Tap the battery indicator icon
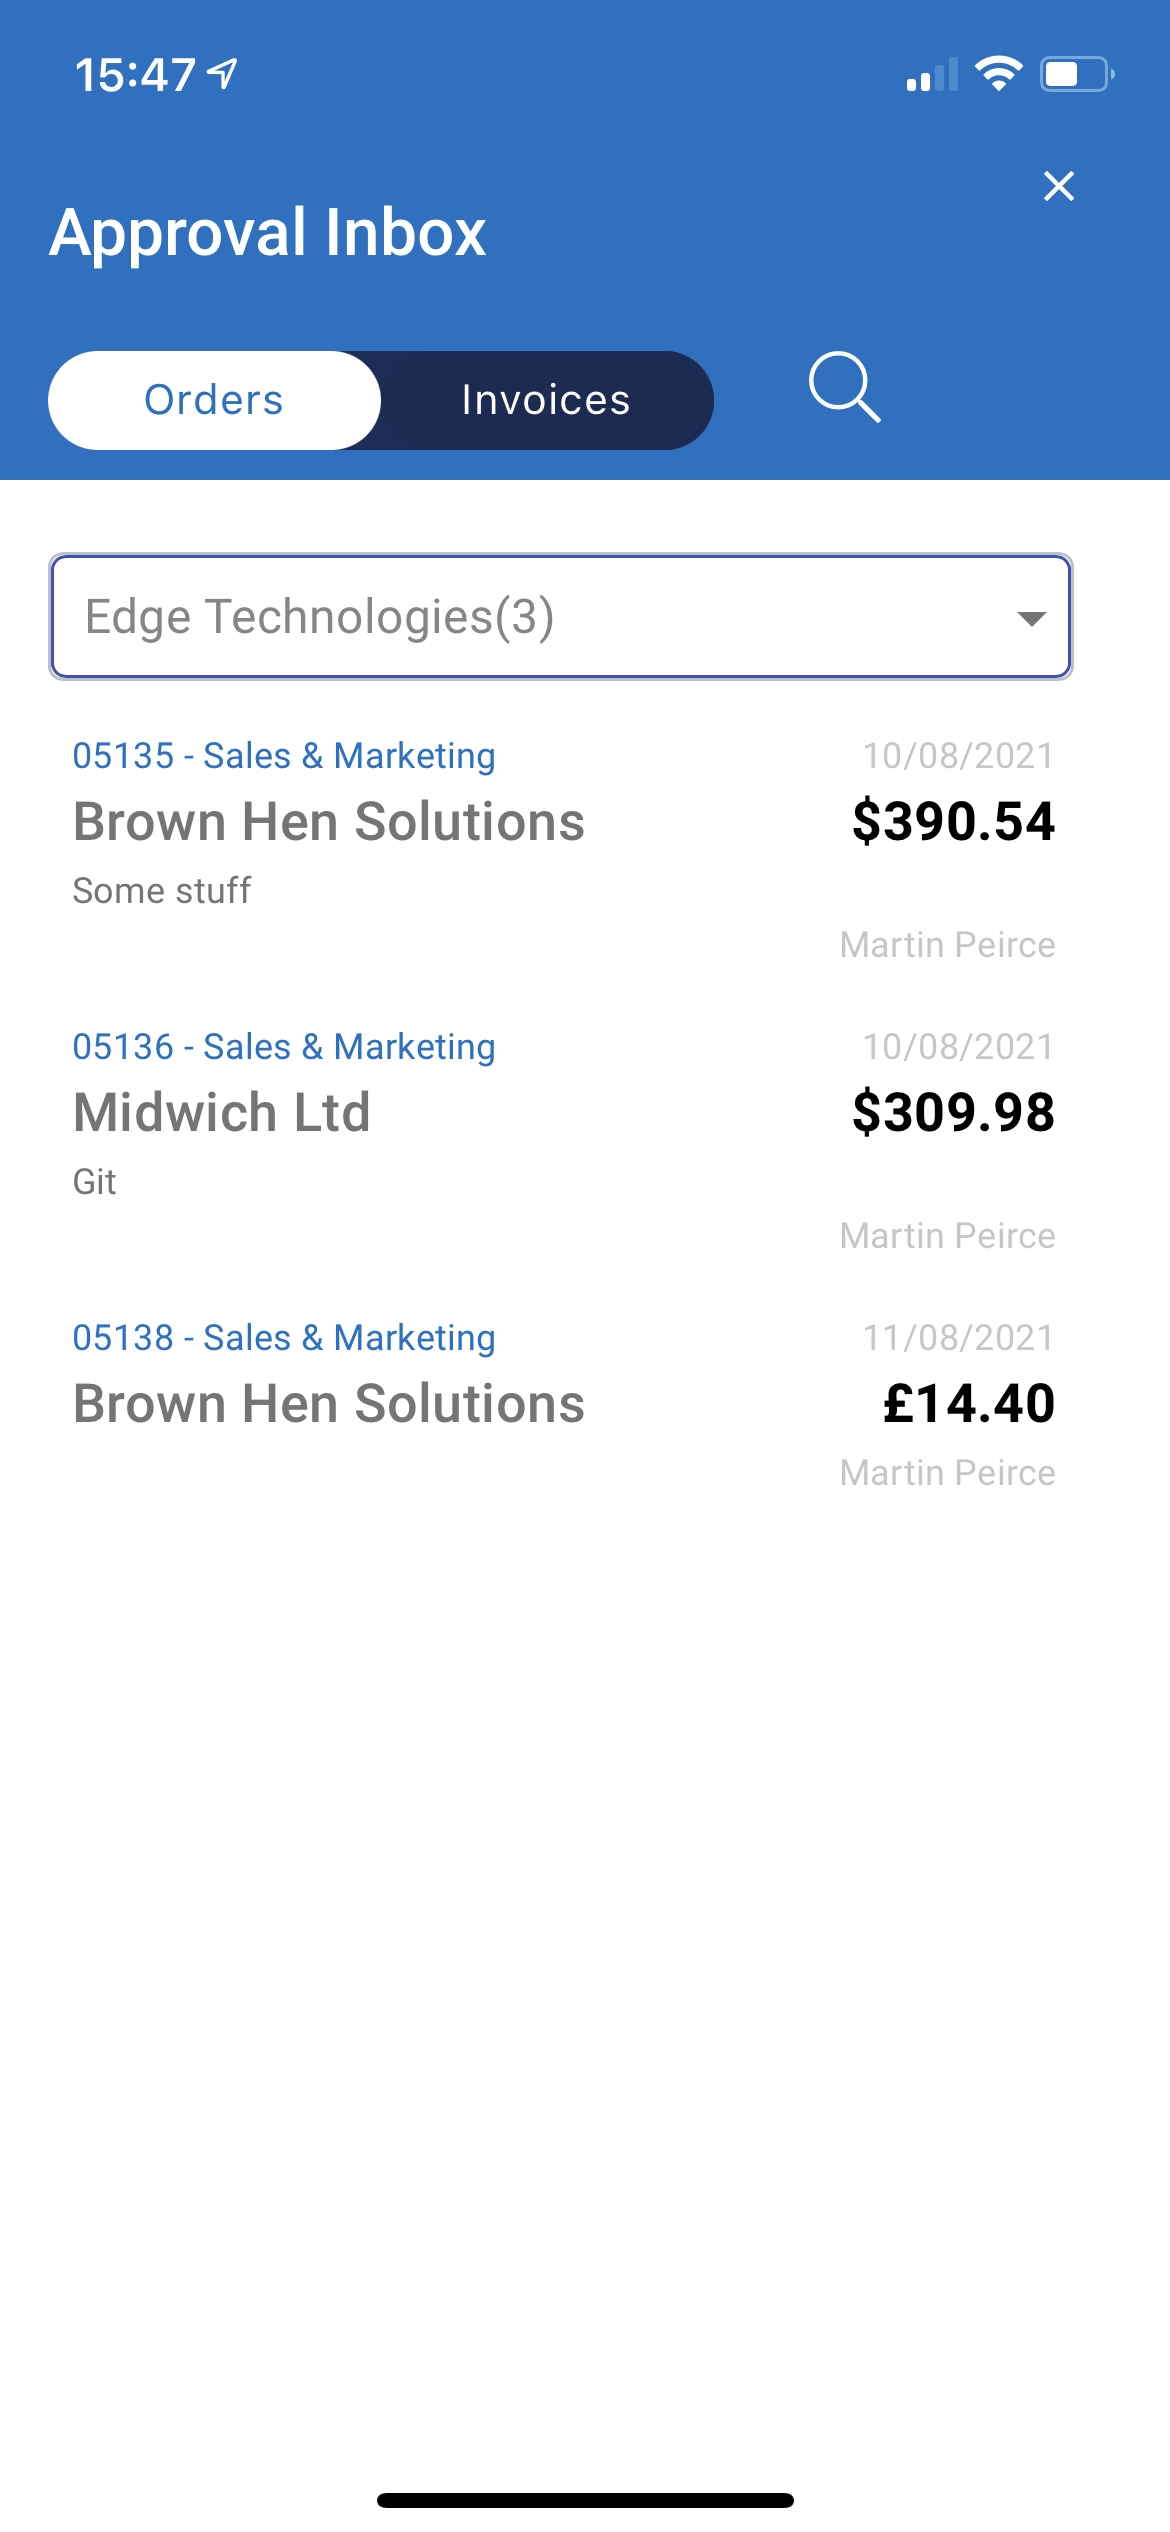The width and height of the screenshot is (1170, 2532). 1077,74
